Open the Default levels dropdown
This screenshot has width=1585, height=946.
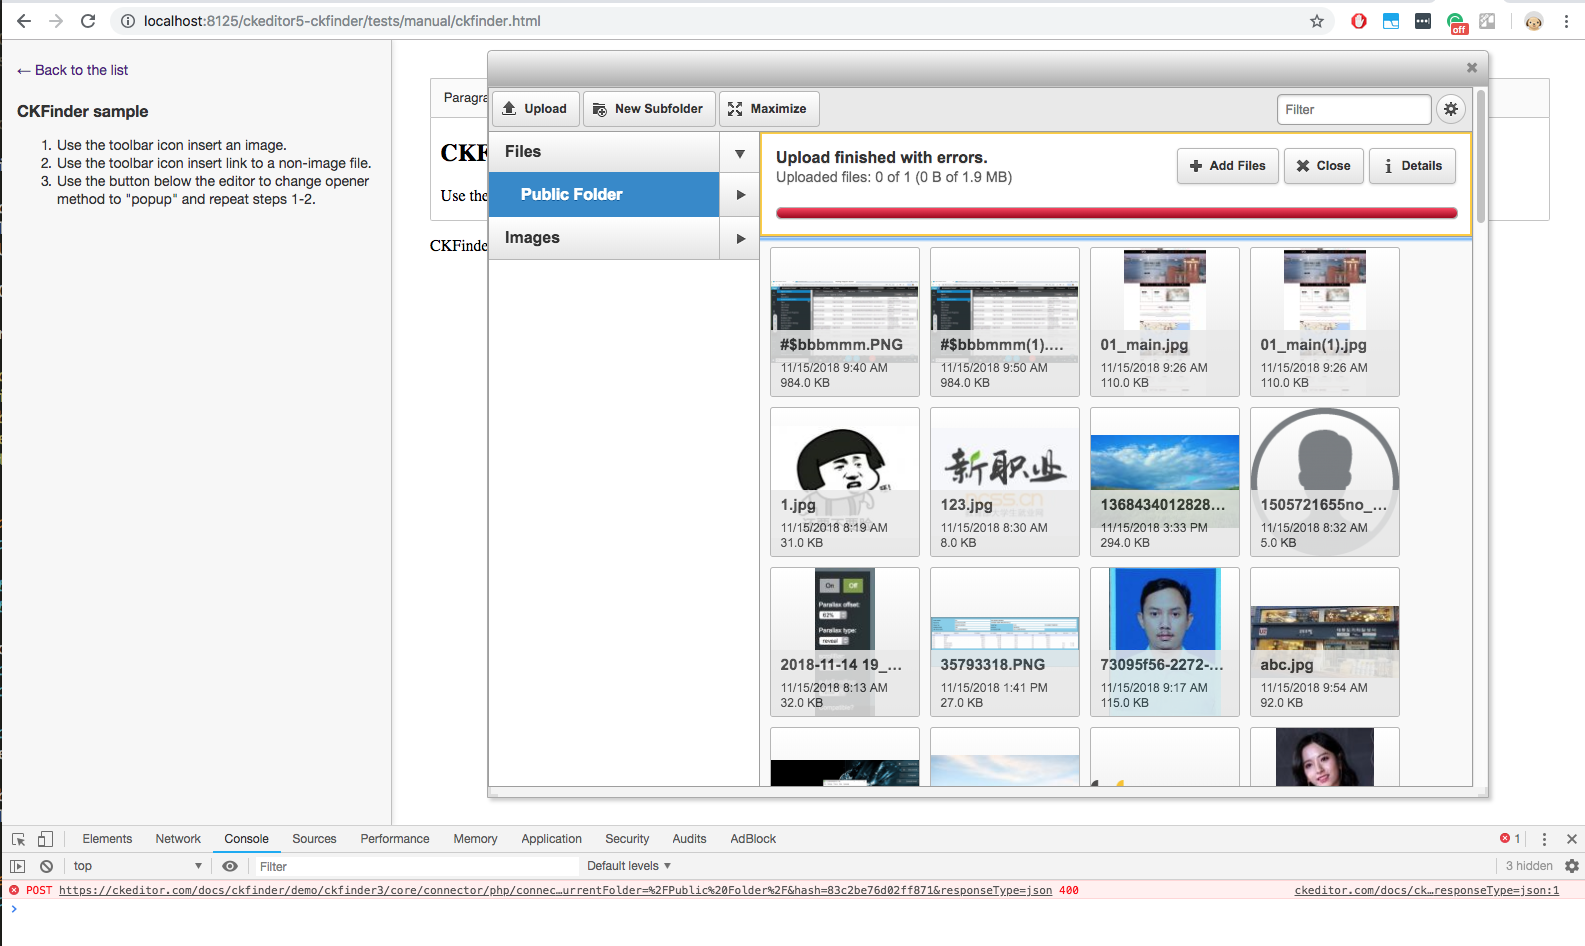(629, 866)
